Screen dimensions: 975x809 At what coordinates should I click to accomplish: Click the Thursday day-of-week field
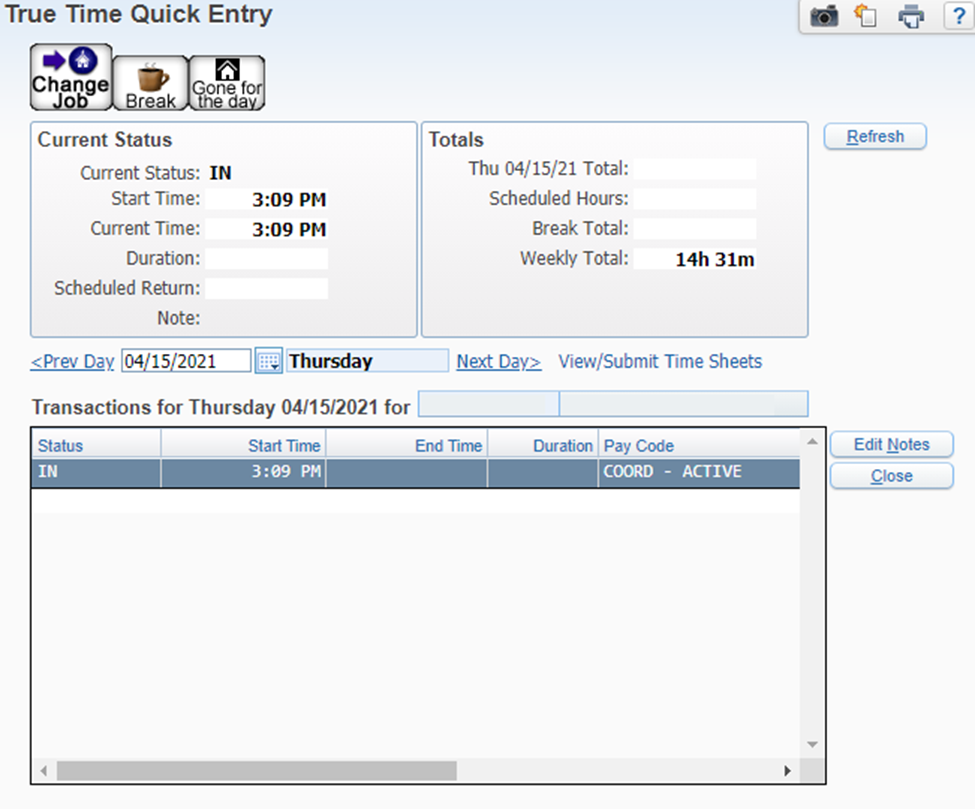pos(367,361)
